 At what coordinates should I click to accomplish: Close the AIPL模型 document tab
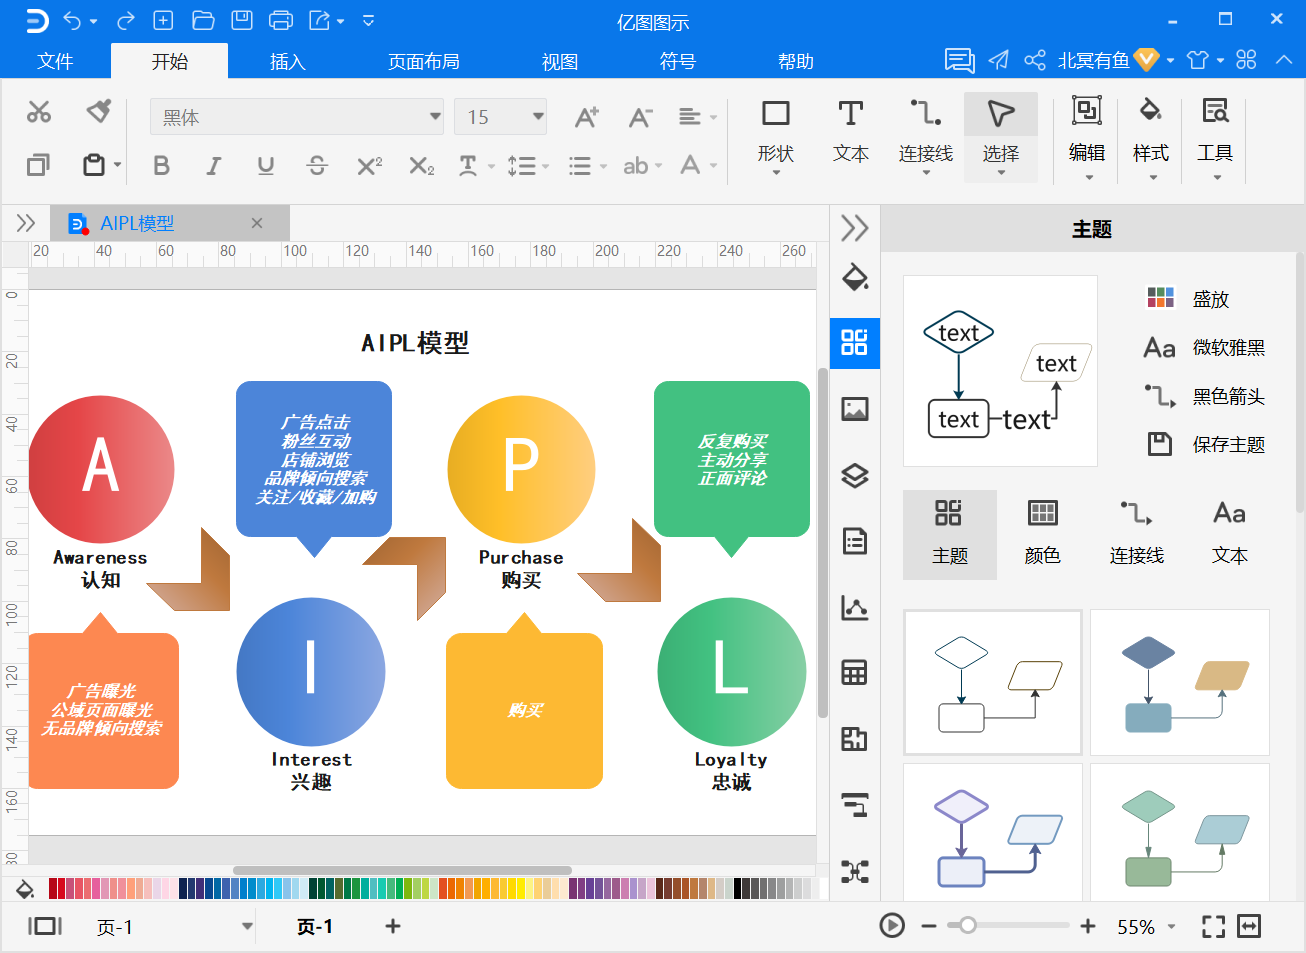click(x=257, y=223)
